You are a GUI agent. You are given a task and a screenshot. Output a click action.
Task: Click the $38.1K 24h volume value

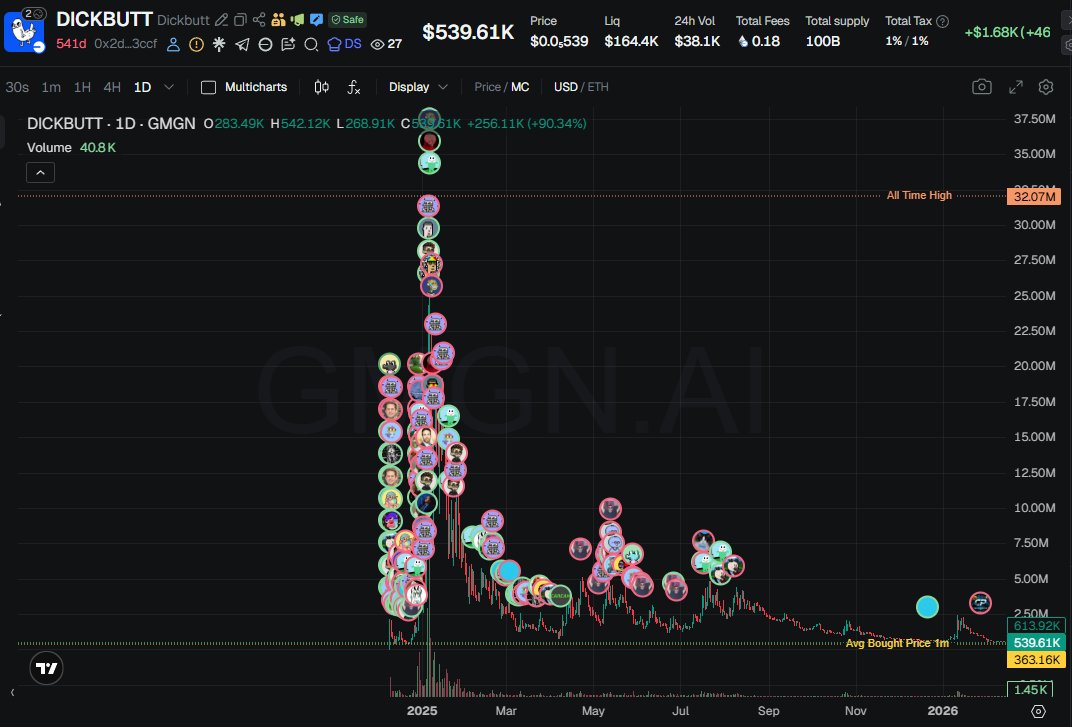[x=697, y=41]
